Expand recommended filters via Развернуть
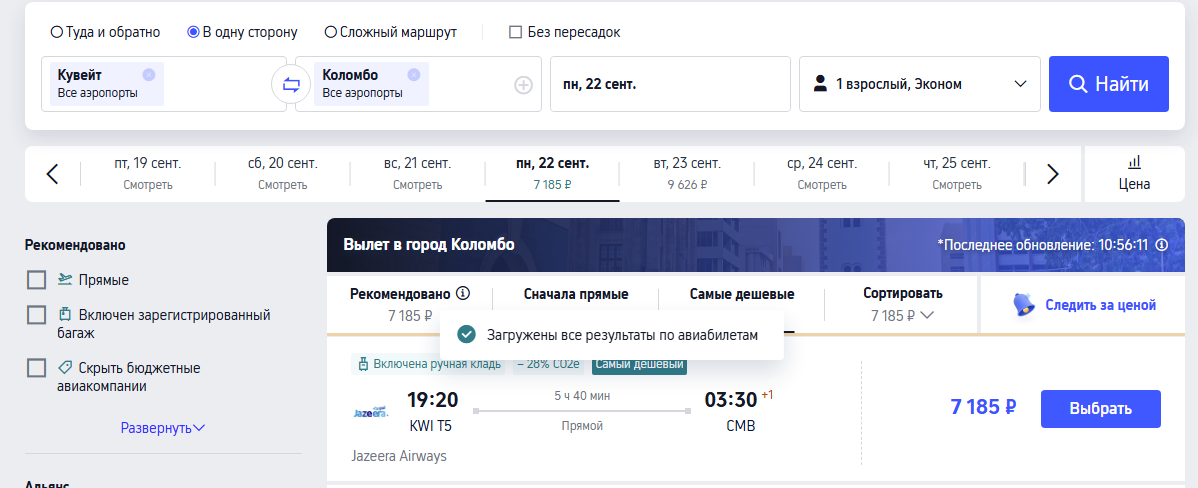 (163, 428)
